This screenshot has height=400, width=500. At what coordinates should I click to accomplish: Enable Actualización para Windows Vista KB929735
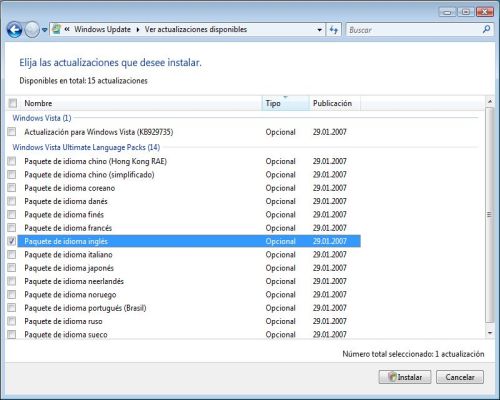pyautogui.click(x=12, y=132)
